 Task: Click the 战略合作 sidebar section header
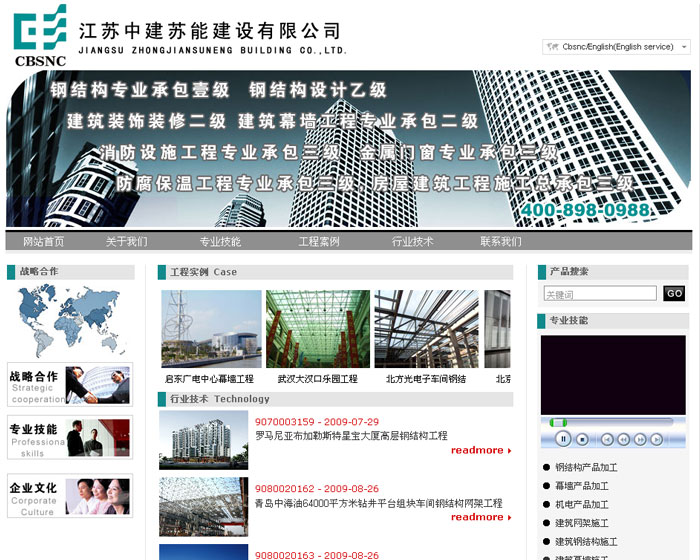click(71, 272)
